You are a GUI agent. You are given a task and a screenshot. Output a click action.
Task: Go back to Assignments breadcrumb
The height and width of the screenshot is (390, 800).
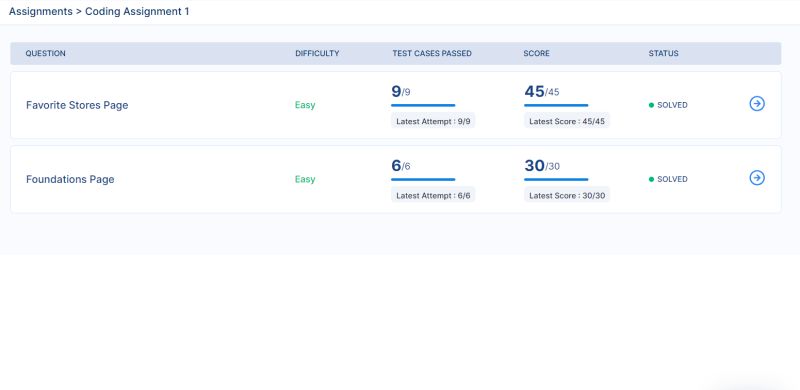click(41, 11)
